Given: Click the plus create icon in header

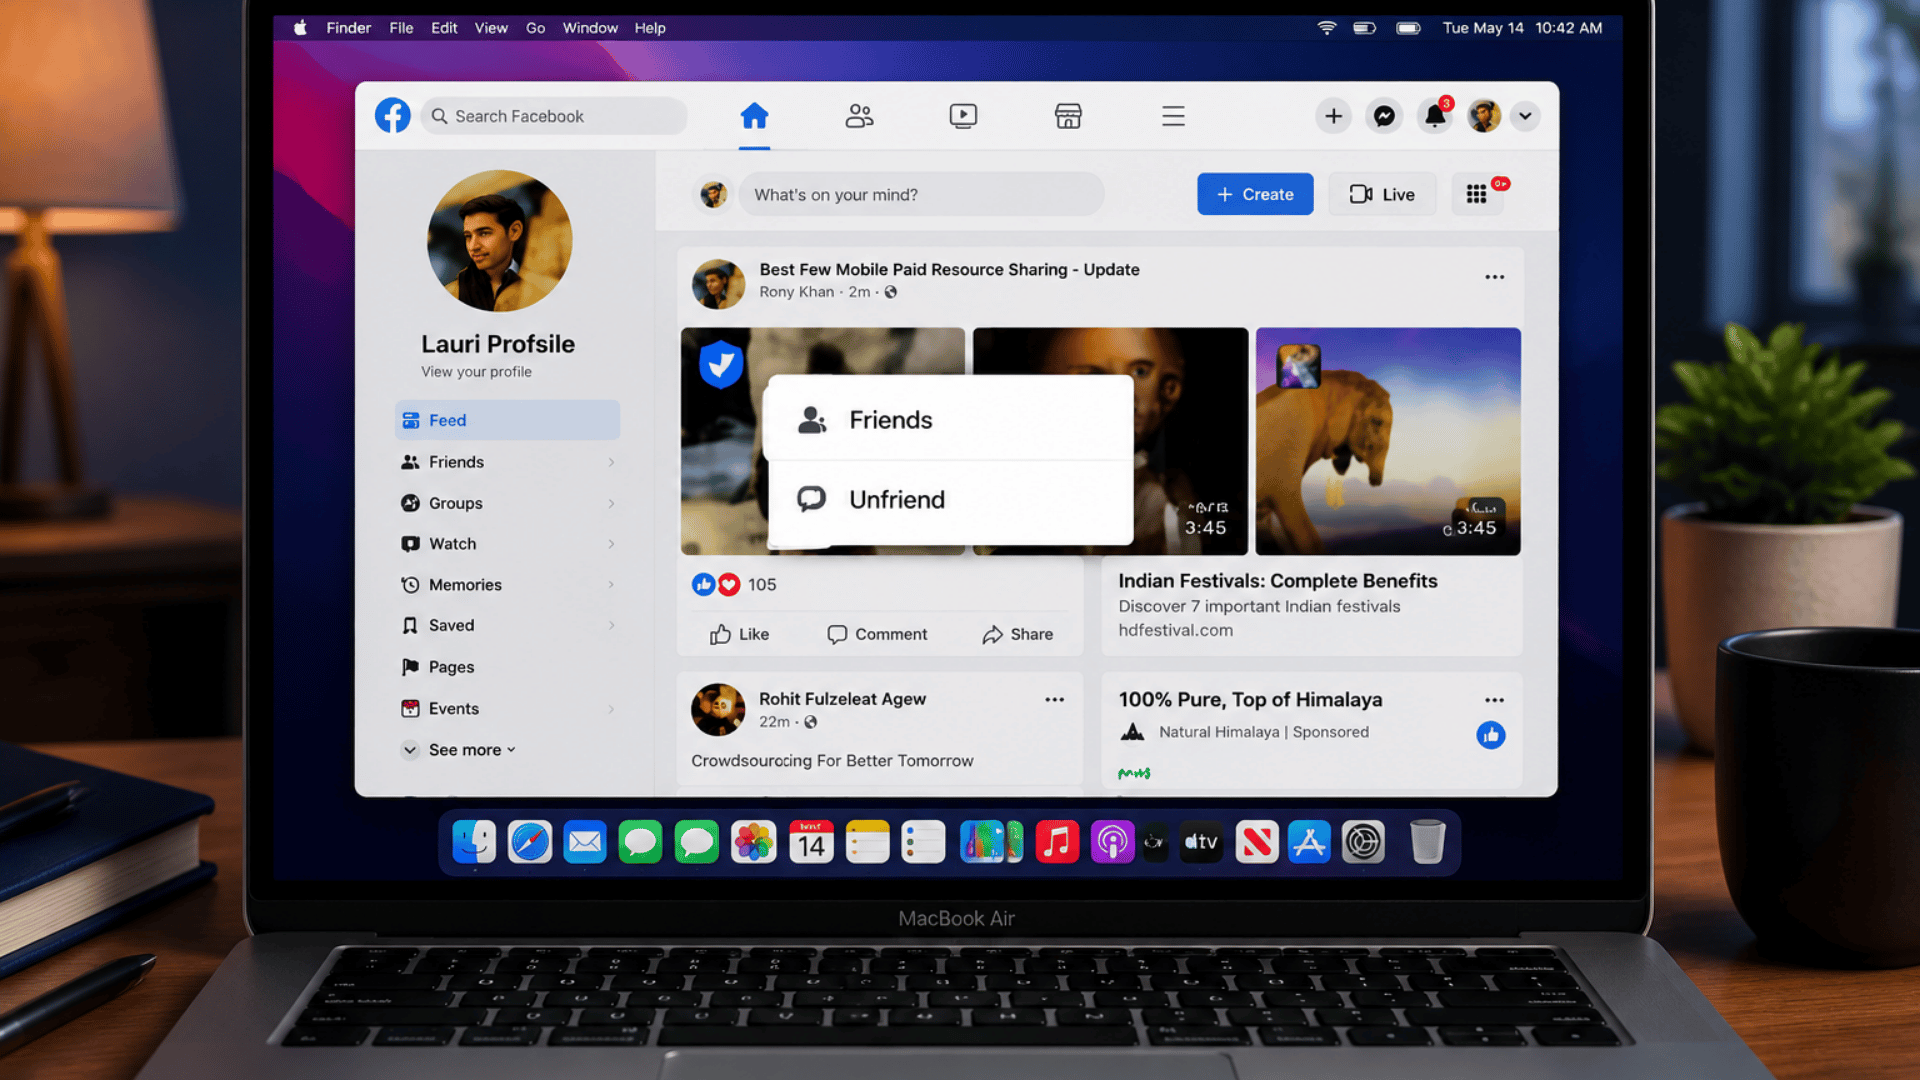Looking at the screenshot, I should 1334,116.
